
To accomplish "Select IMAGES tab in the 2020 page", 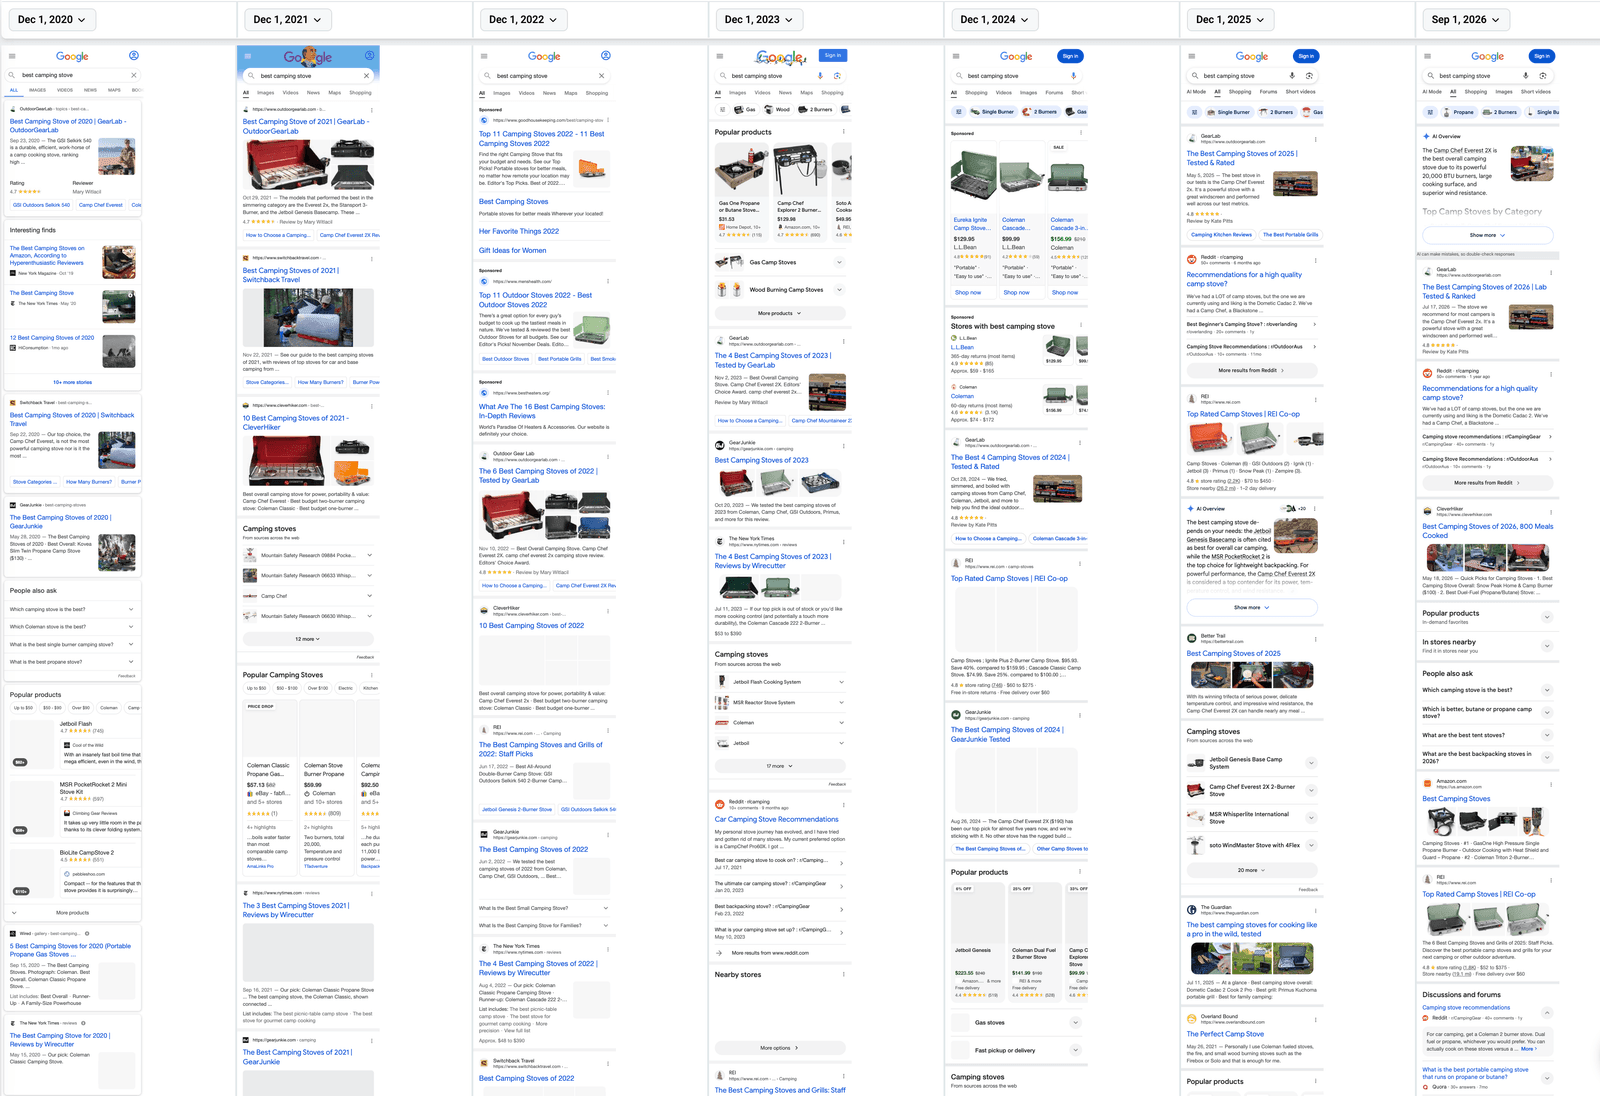I will click(38, 90).
